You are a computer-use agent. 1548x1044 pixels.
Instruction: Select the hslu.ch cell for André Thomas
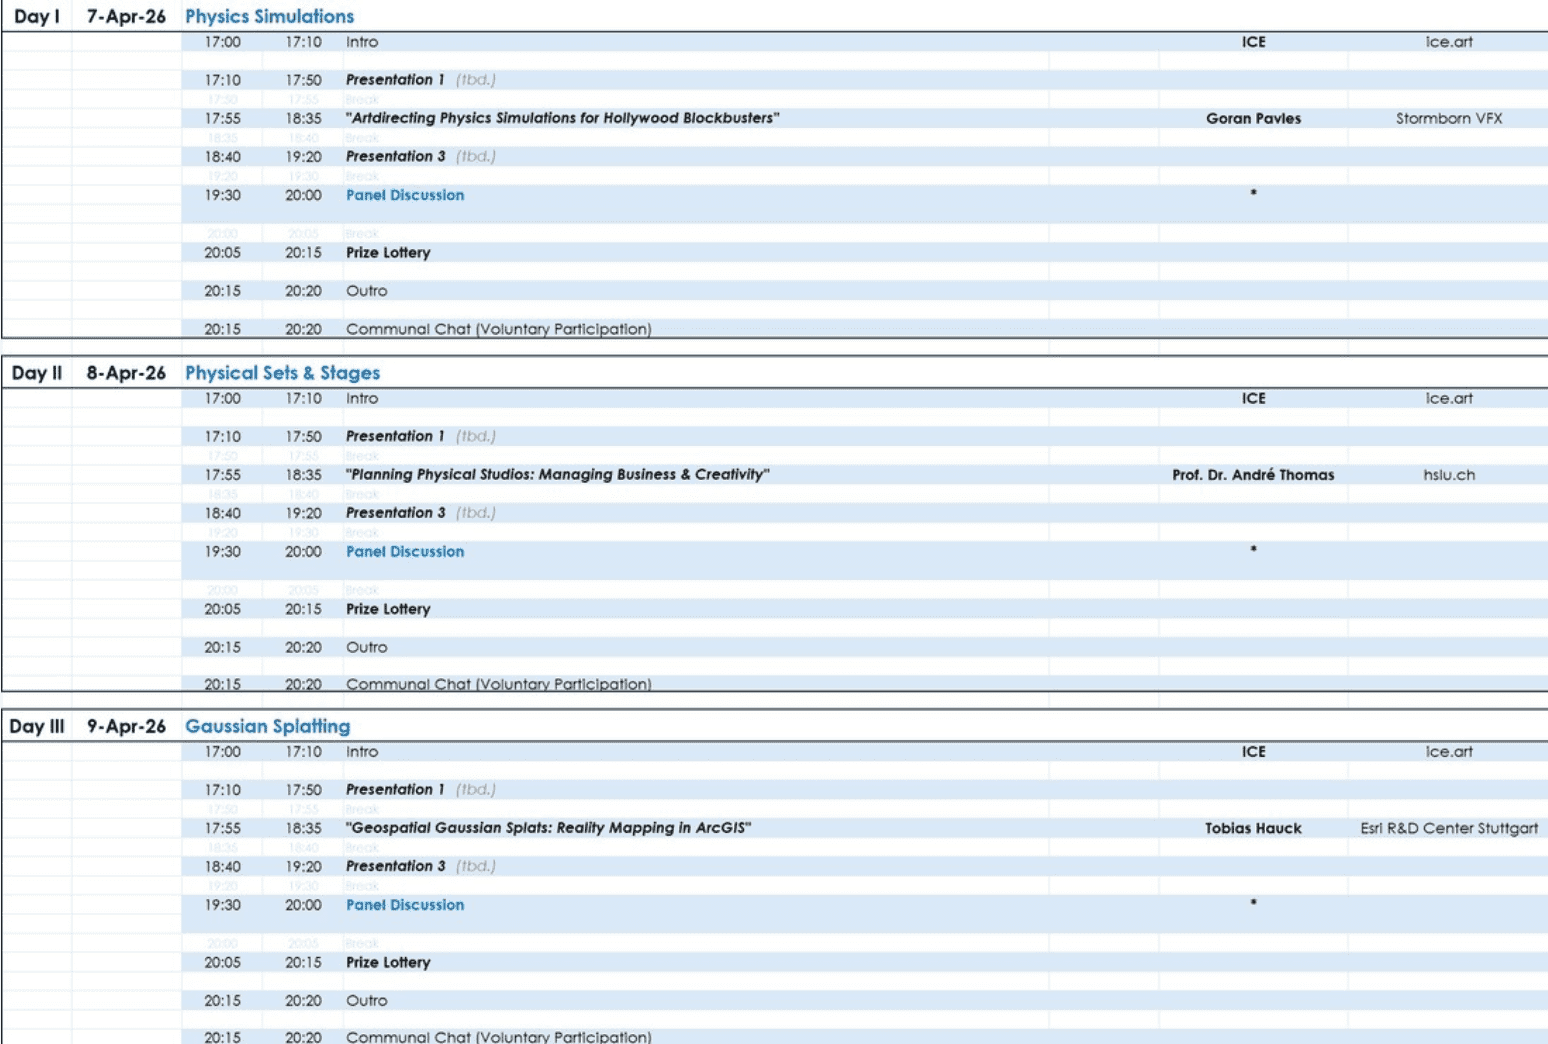1451,475
